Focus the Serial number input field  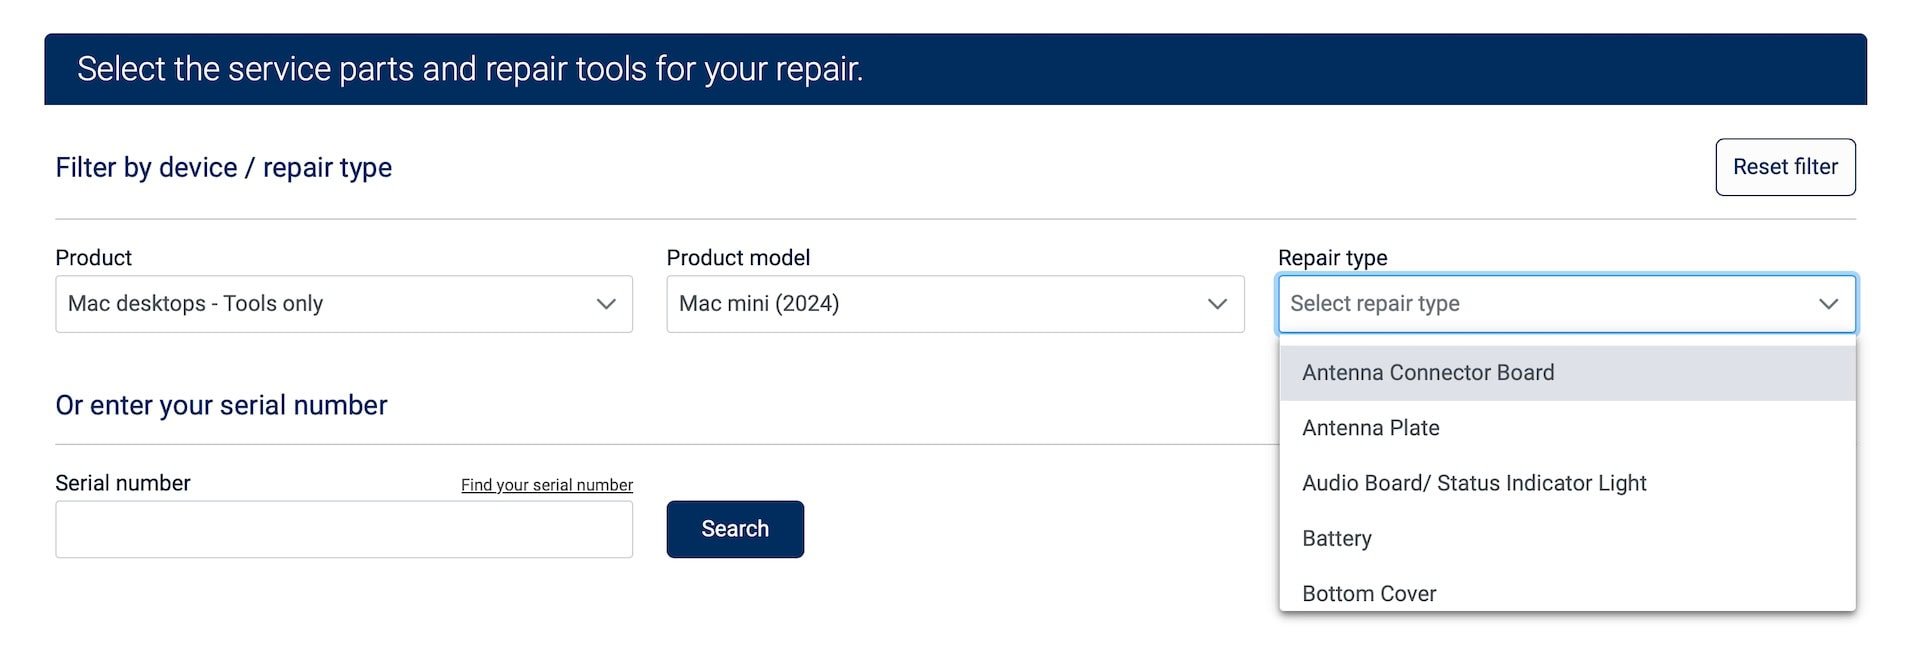pos(344,529)
